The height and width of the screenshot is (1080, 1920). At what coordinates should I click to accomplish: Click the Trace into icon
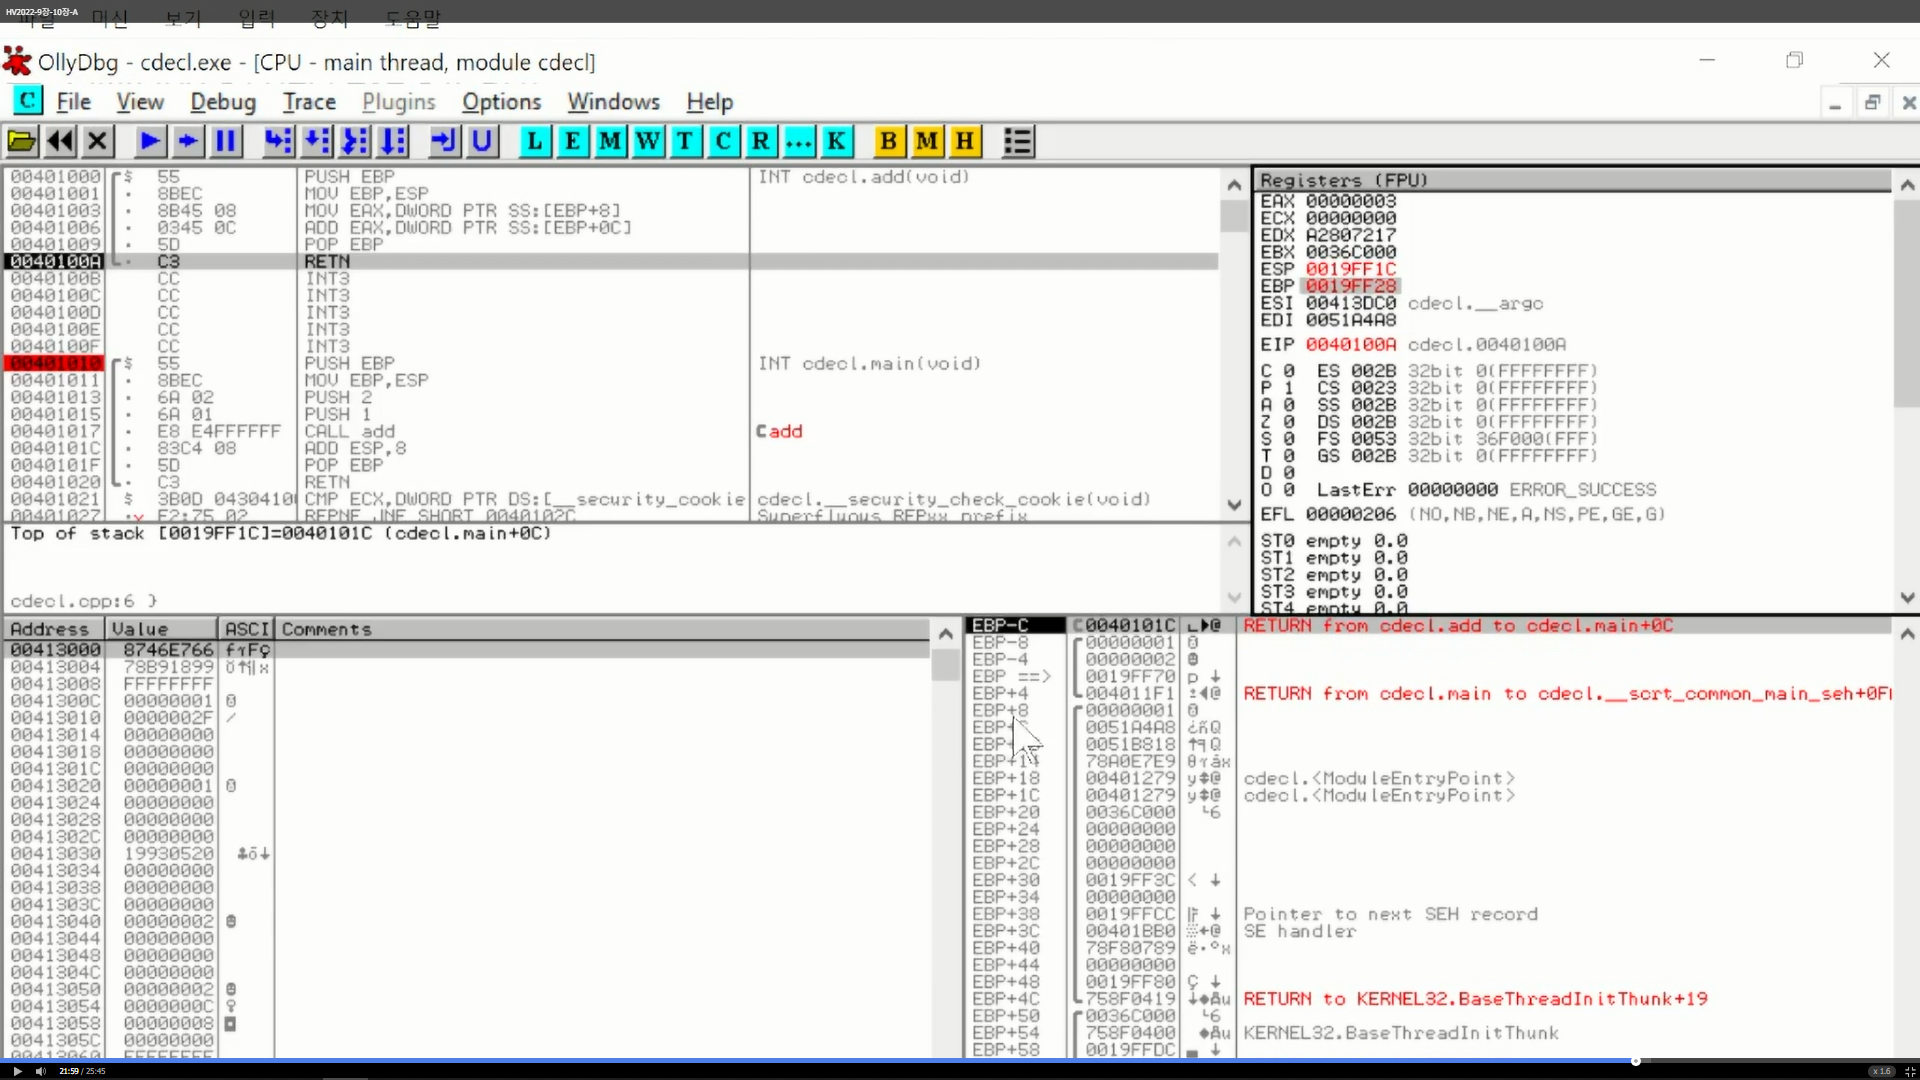pyautogui.click(x=354, y=141)
